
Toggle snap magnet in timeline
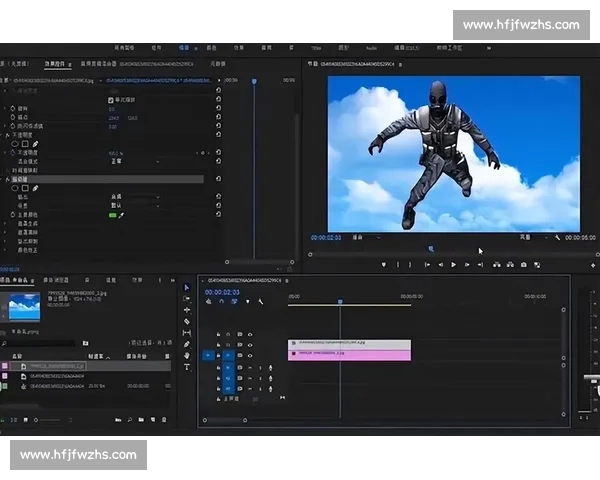(222, 301)
